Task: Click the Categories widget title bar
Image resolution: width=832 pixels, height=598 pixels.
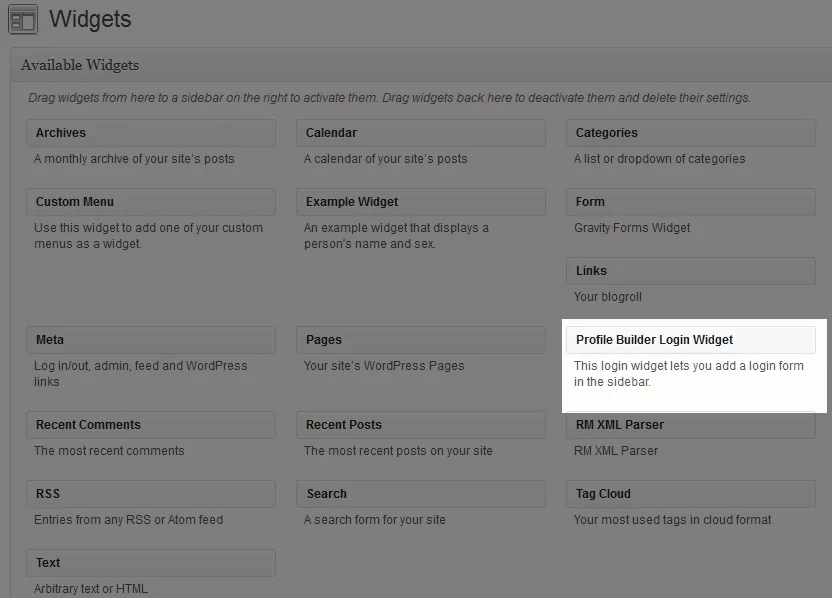Action: [x=690, y=133]
